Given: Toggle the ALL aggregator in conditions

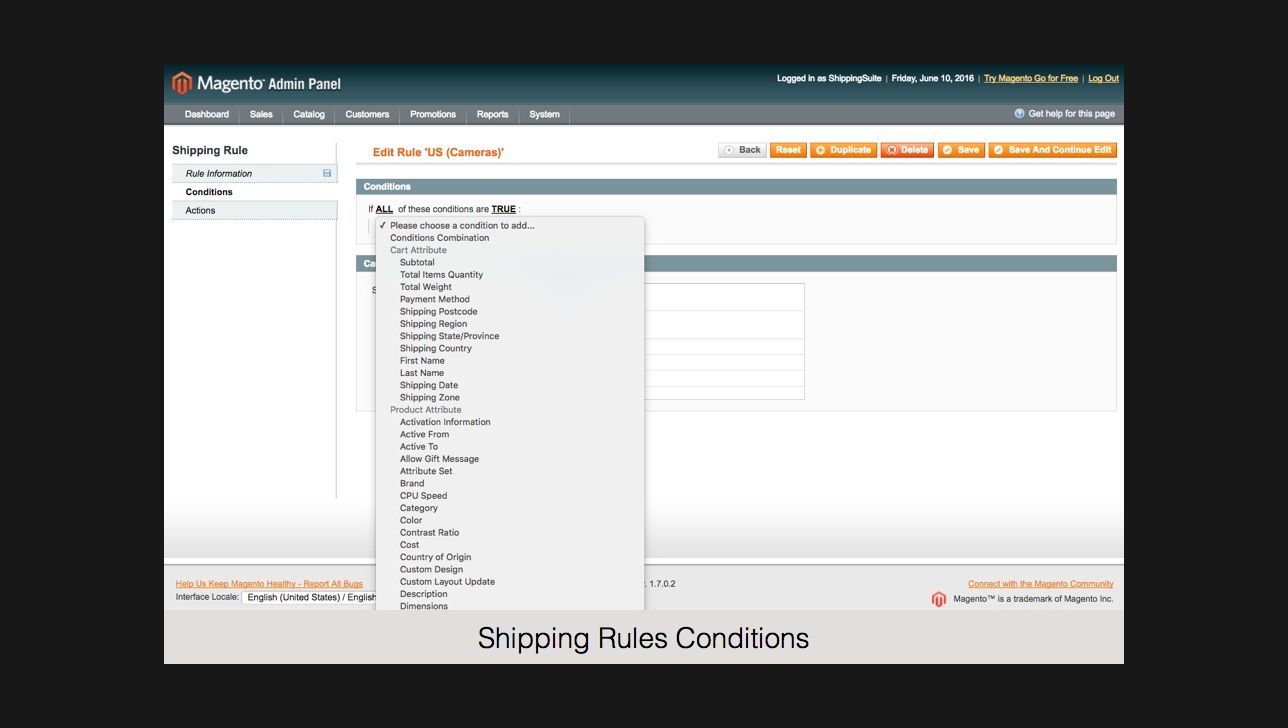Looking at the screenshot, I should click(x=384, y=210).
